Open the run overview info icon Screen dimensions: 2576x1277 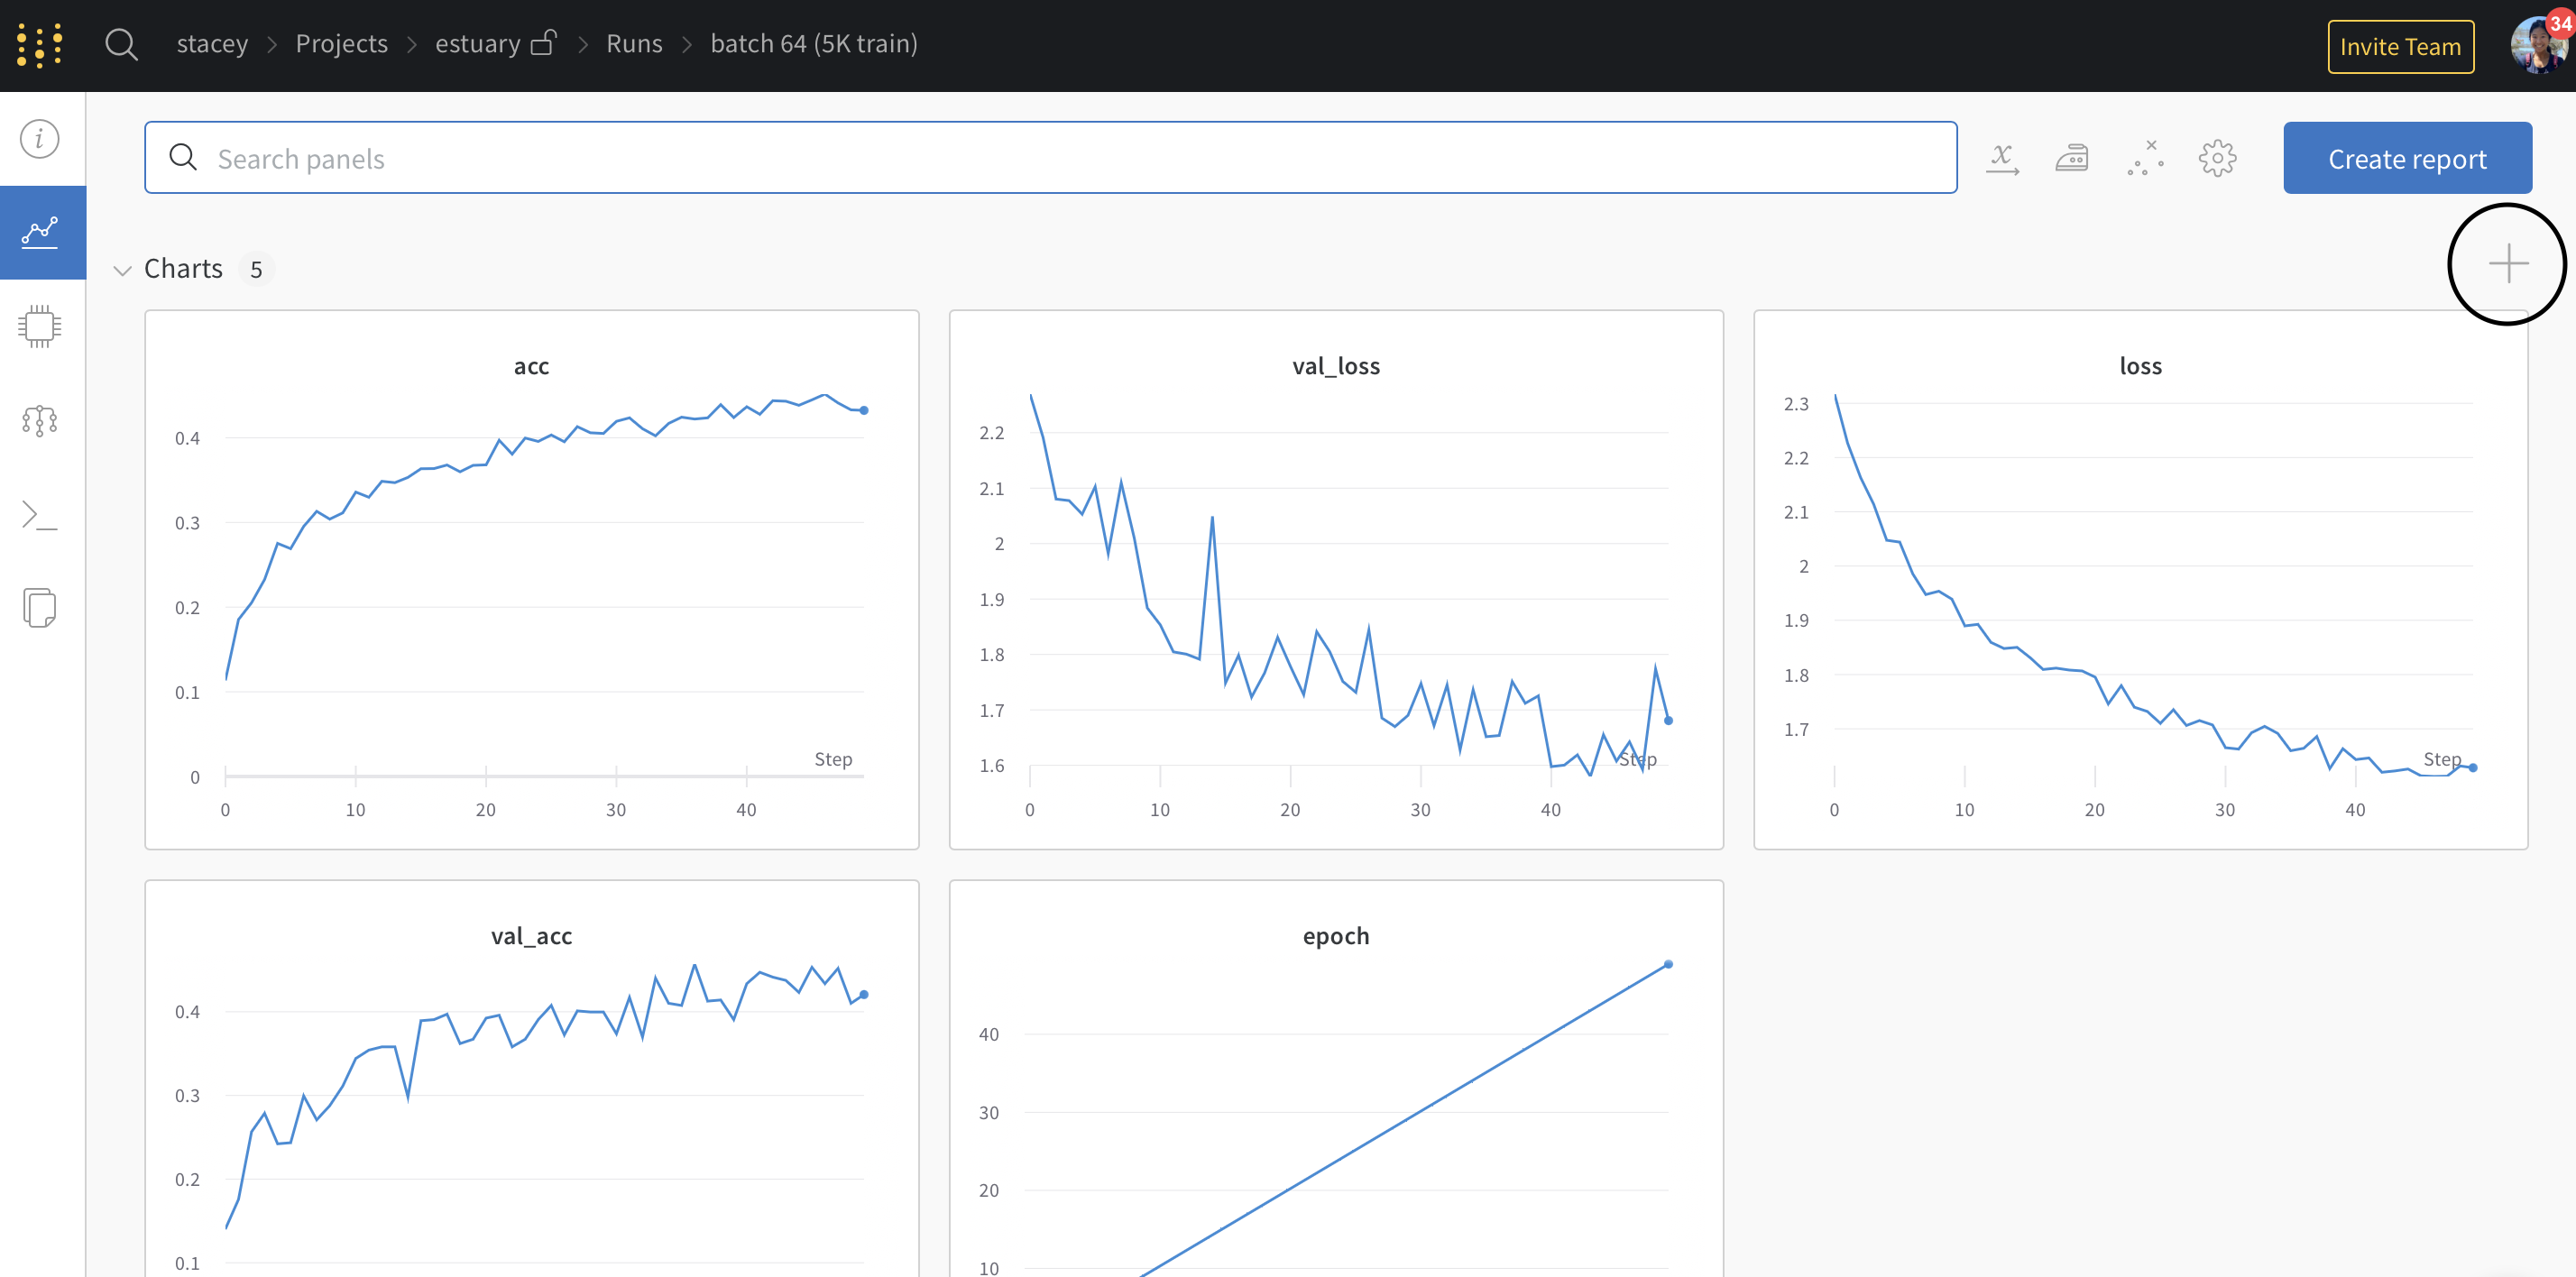(x=40, y=139)
